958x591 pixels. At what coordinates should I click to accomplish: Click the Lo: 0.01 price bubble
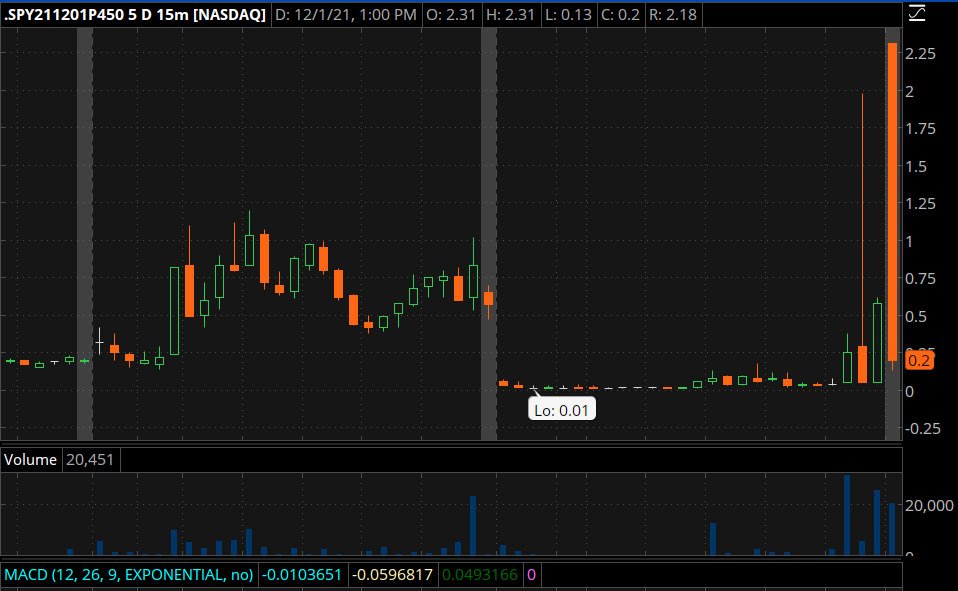561,410
